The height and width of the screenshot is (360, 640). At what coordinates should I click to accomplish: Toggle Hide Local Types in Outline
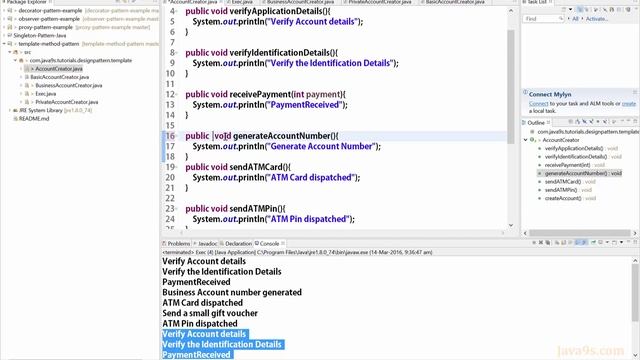coord(604,122)
